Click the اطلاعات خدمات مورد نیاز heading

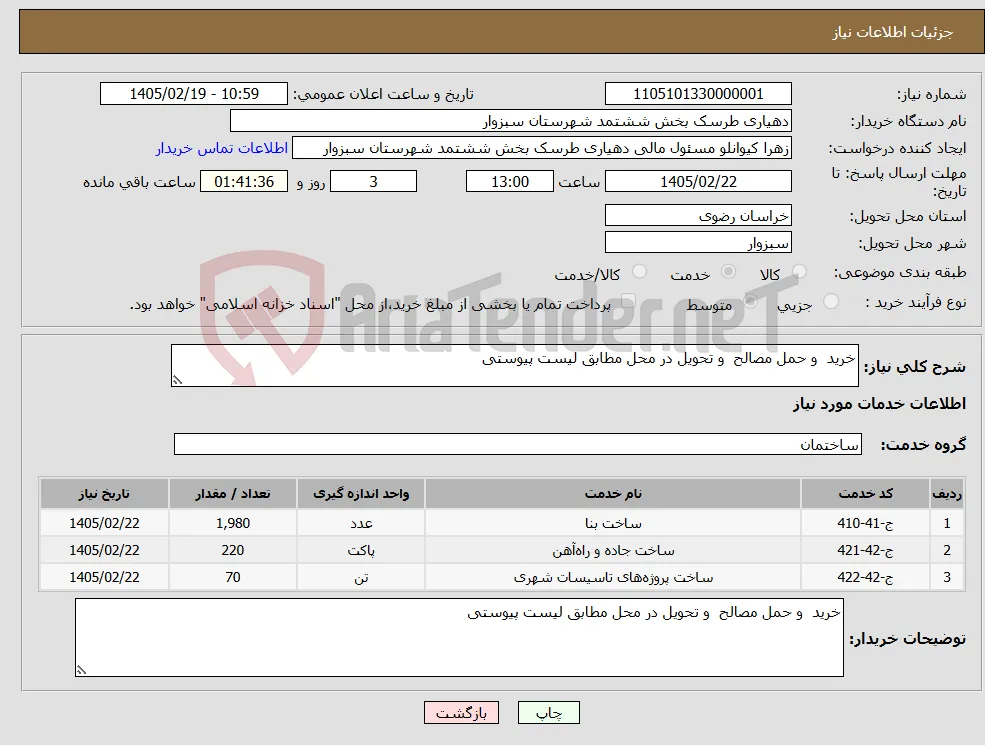coord(879,403)
